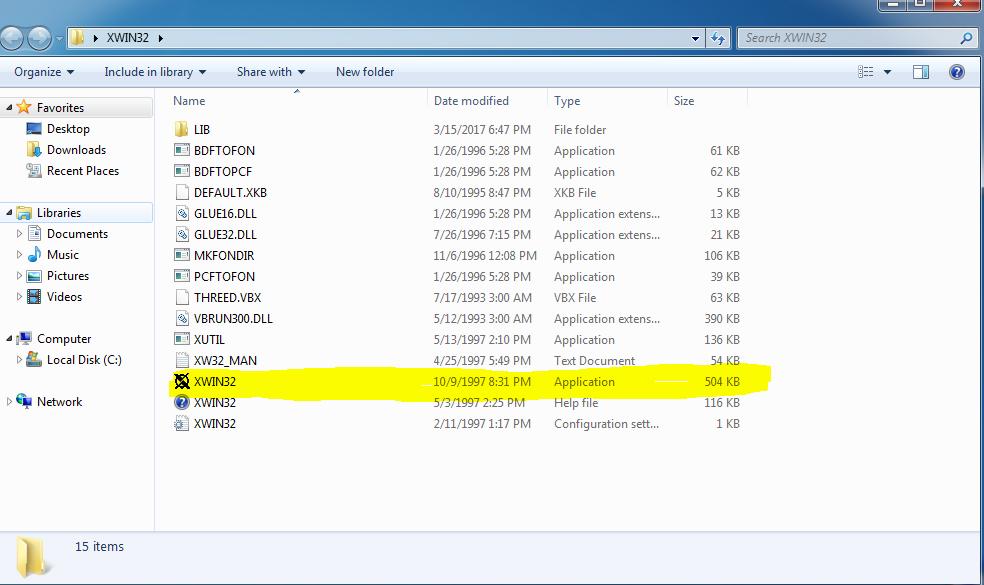Sort by Date modified column header
The image size is (984, 585).
[x=471, y=100]
